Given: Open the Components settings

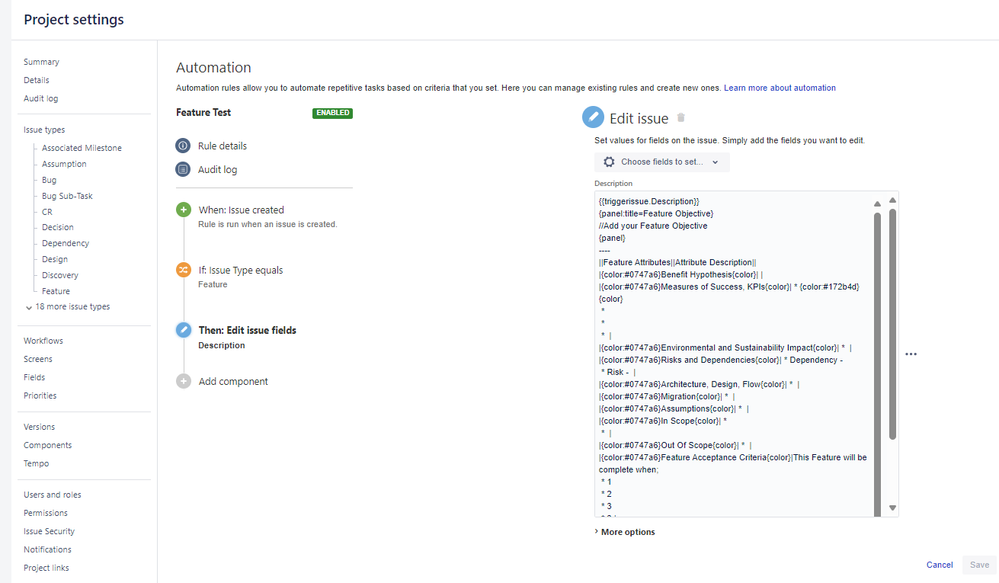Looking at the screenshot, I should [x=47, y=445].
